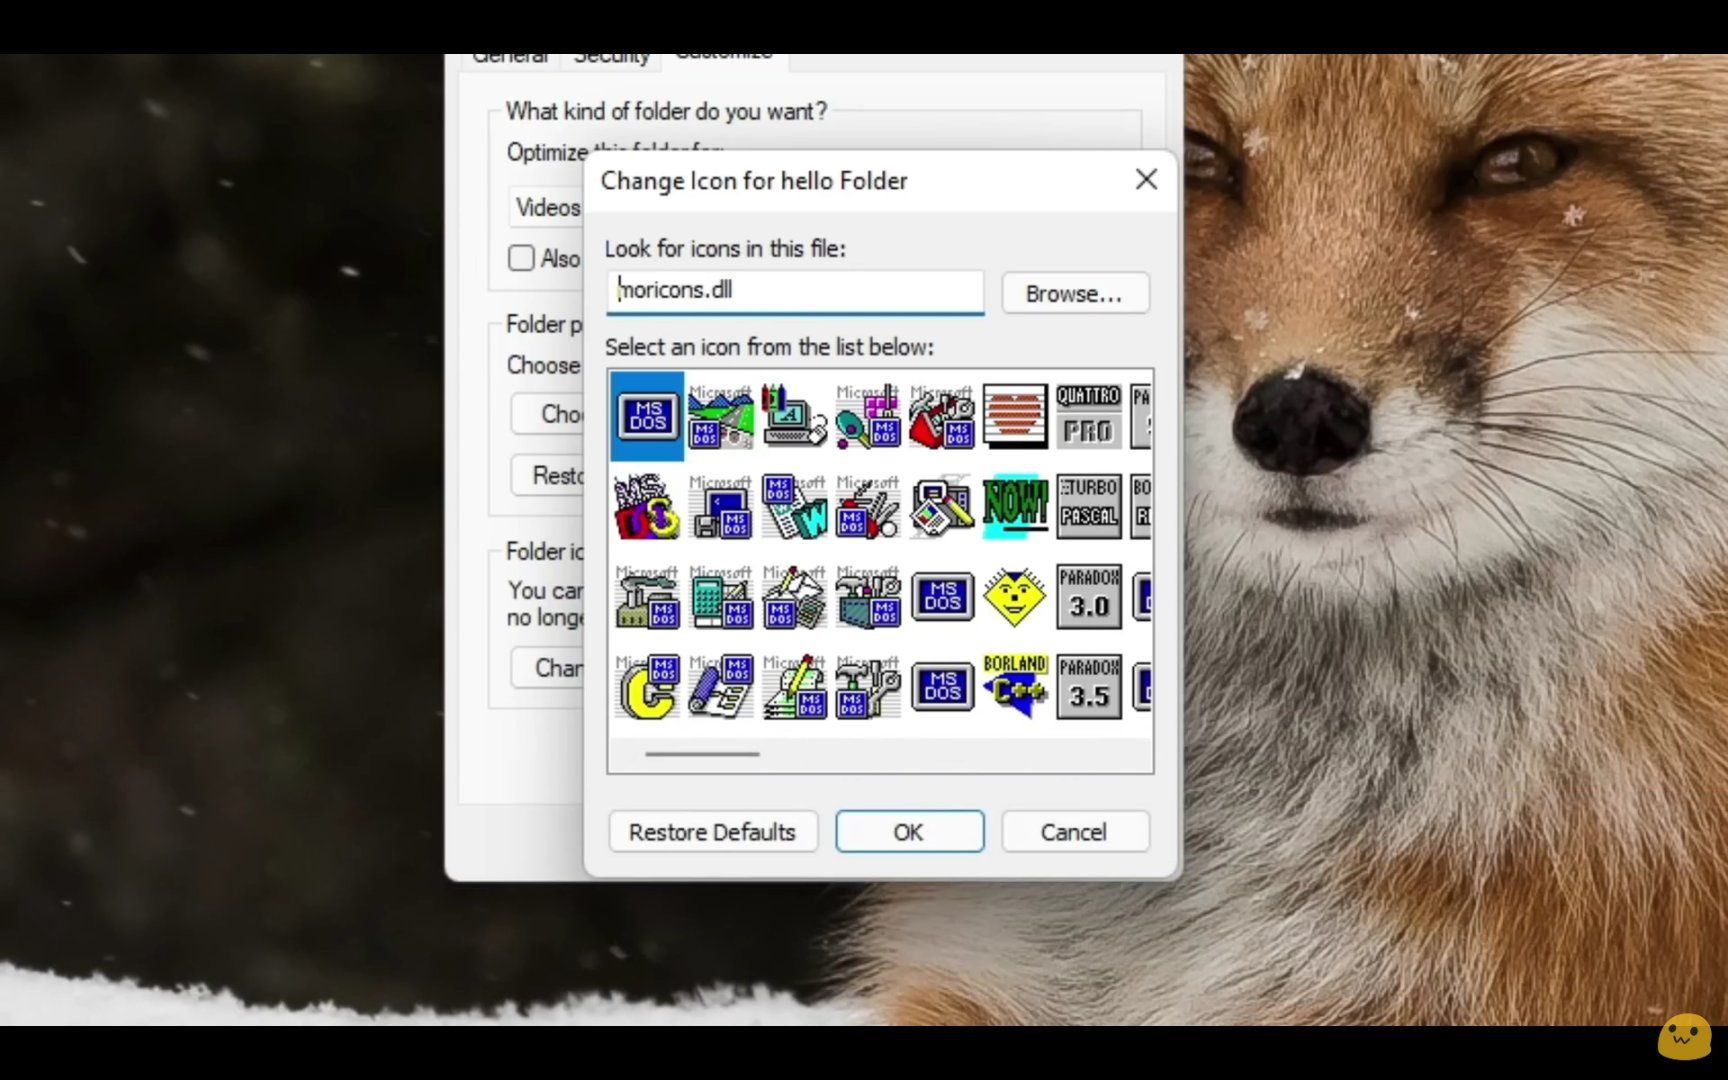
Task: Click 'Look for icons in this file:' label
Action: pyautogui.click(x=725, y=248)
